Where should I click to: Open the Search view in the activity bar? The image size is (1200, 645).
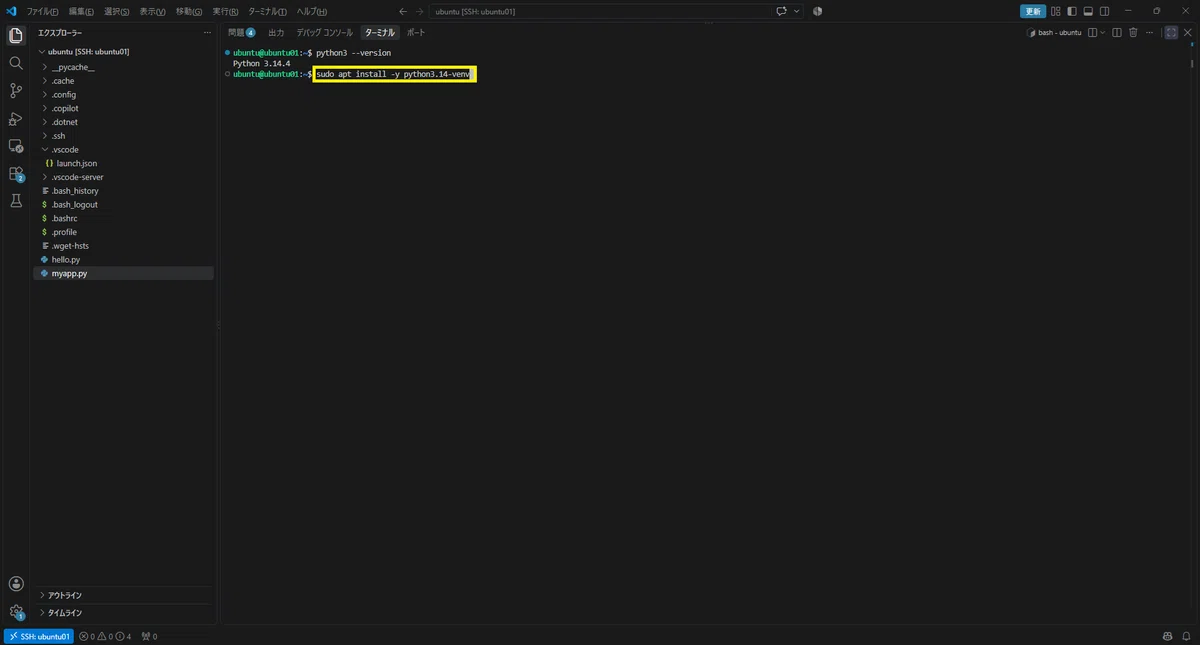click(16, 63)
